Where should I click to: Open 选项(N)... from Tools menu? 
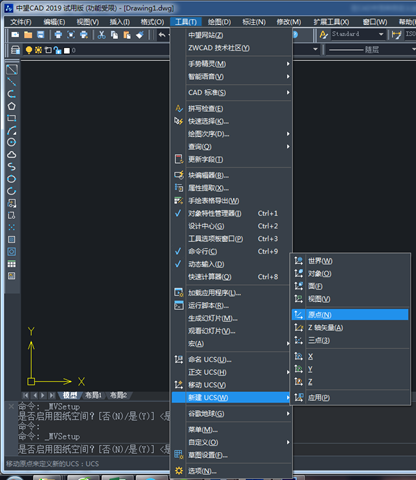pyautogui.click(x=231, y=471)
